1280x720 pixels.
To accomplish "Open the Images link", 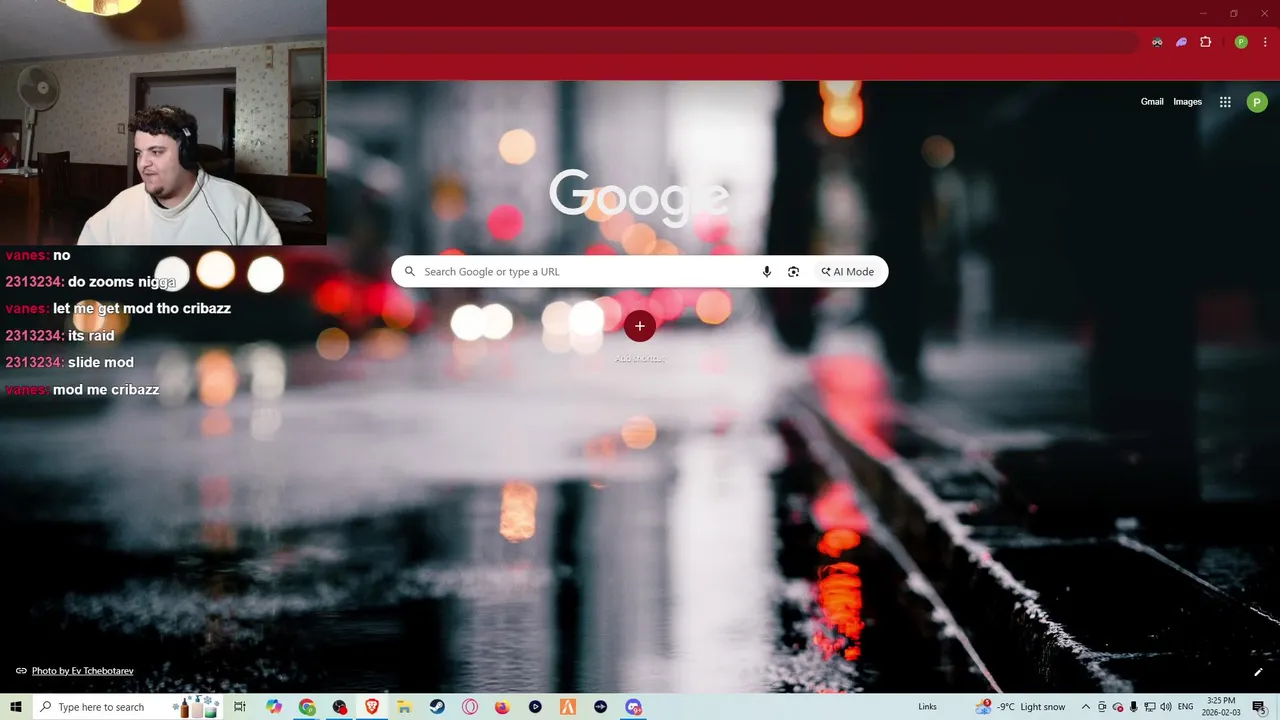I will [x=1187, y=102].
